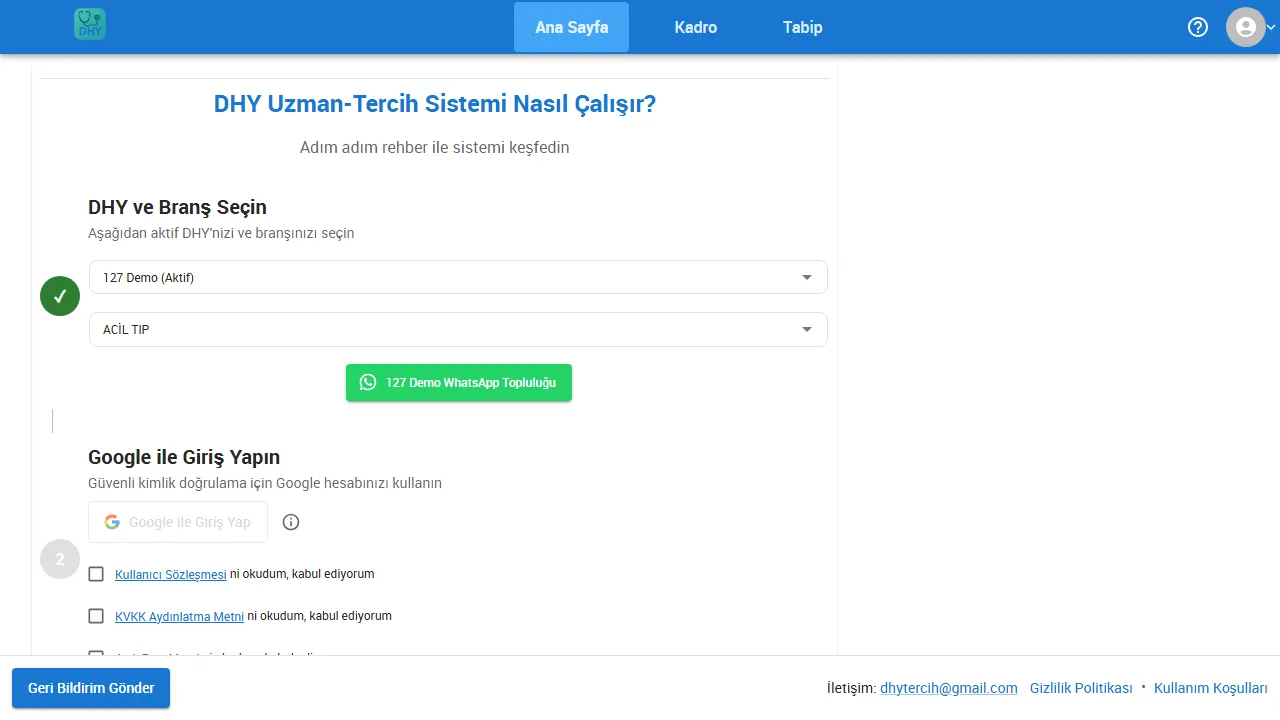Check the KVKK Aydınlatma Metni acceptance checkbox
Image resolution: width=1280 pixels, height=720 pixels.
click(96, 615)
